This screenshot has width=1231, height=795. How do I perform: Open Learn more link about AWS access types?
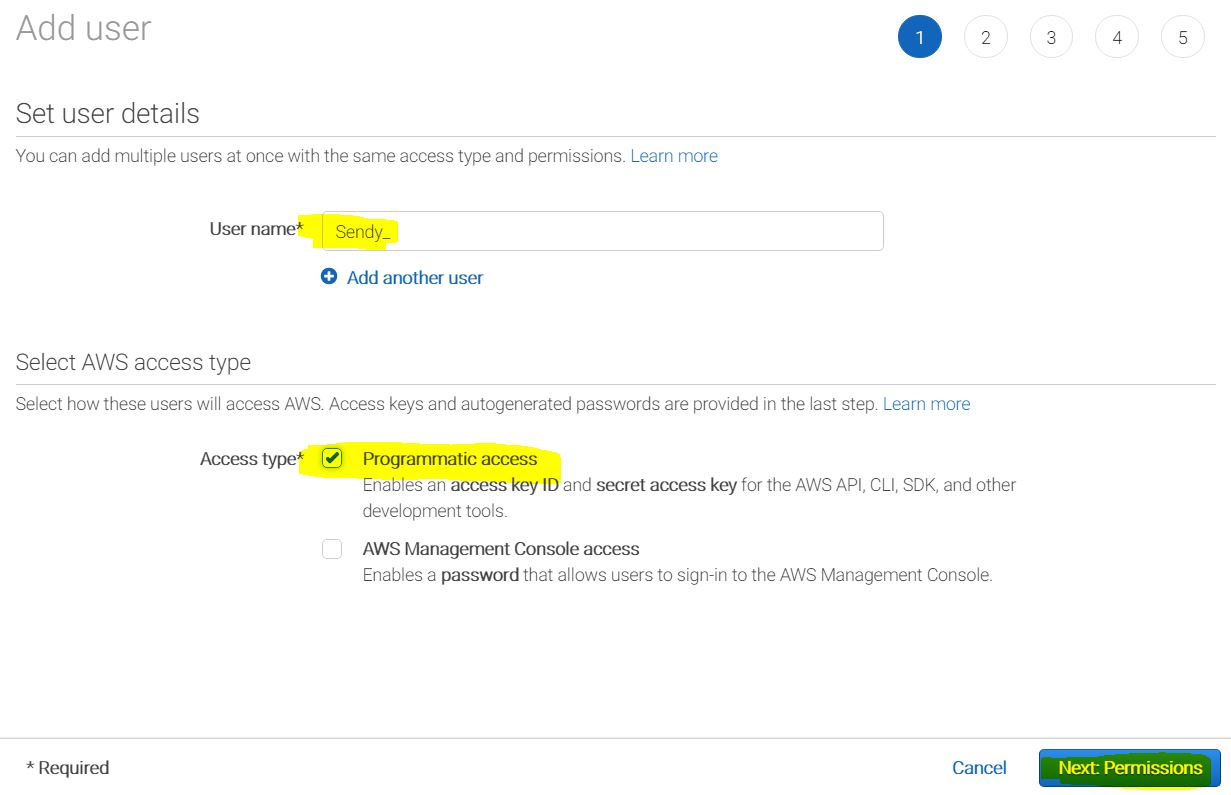(x=926, y=404)
